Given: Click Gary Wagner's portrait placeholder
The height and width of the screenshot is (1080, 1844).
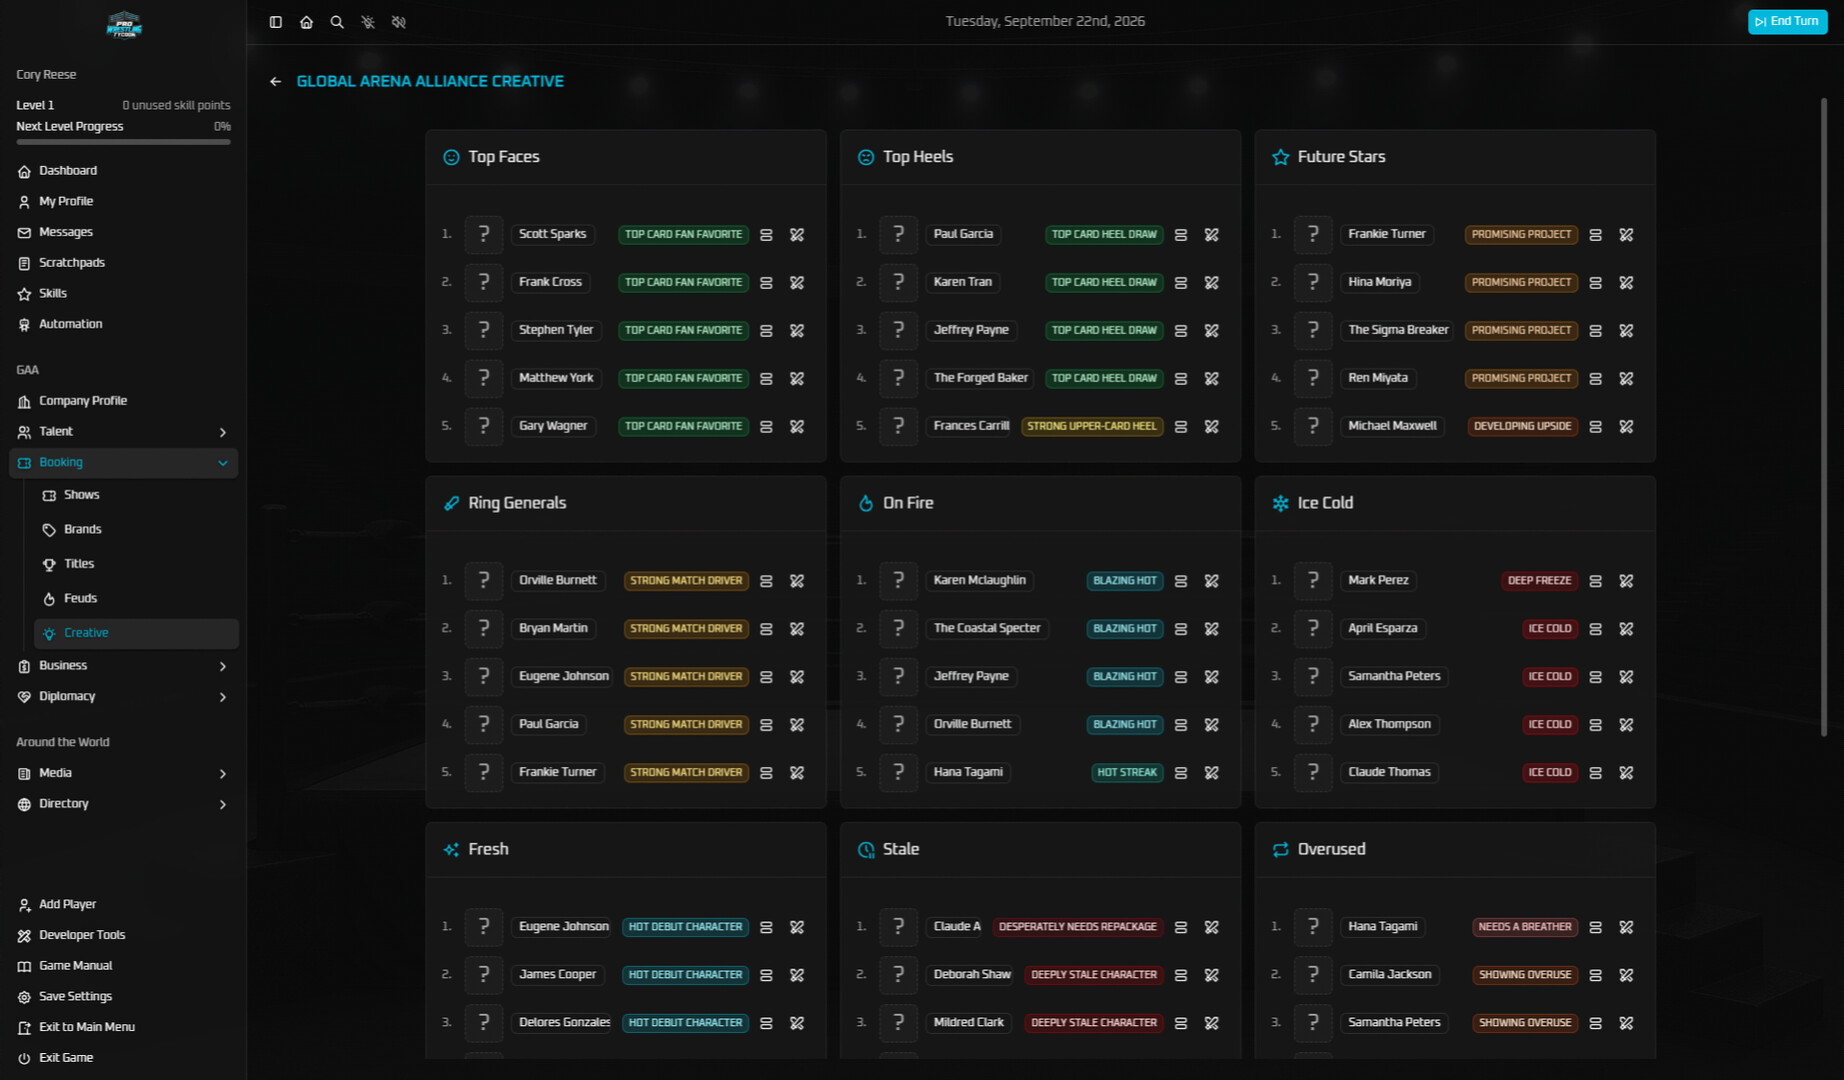Looking at the screenshot, I should [x=484, y=427].
